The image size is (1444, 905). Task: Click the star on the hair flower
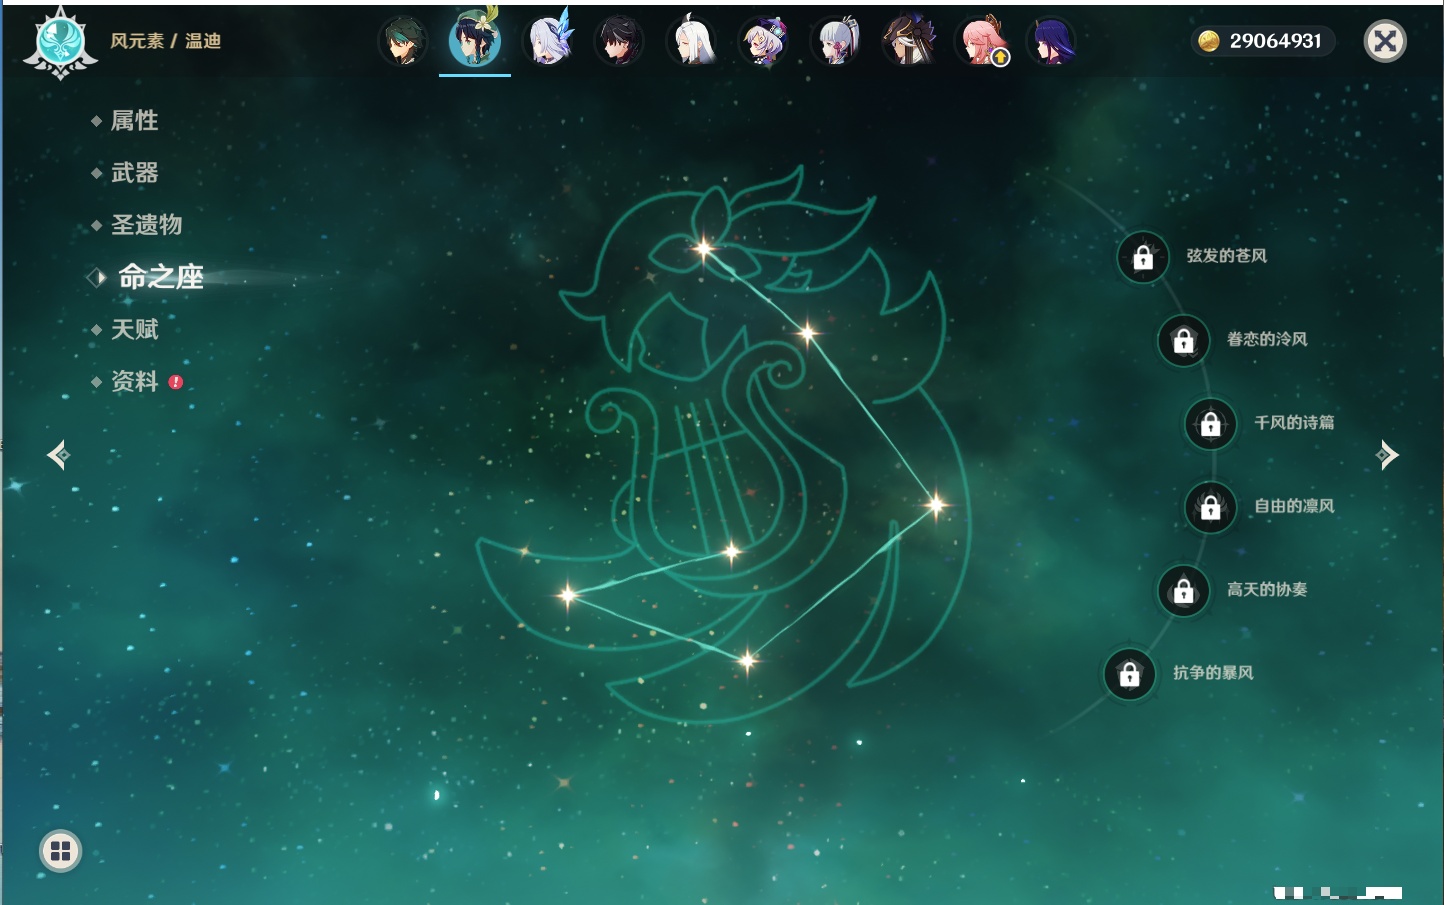click(704, 249)
